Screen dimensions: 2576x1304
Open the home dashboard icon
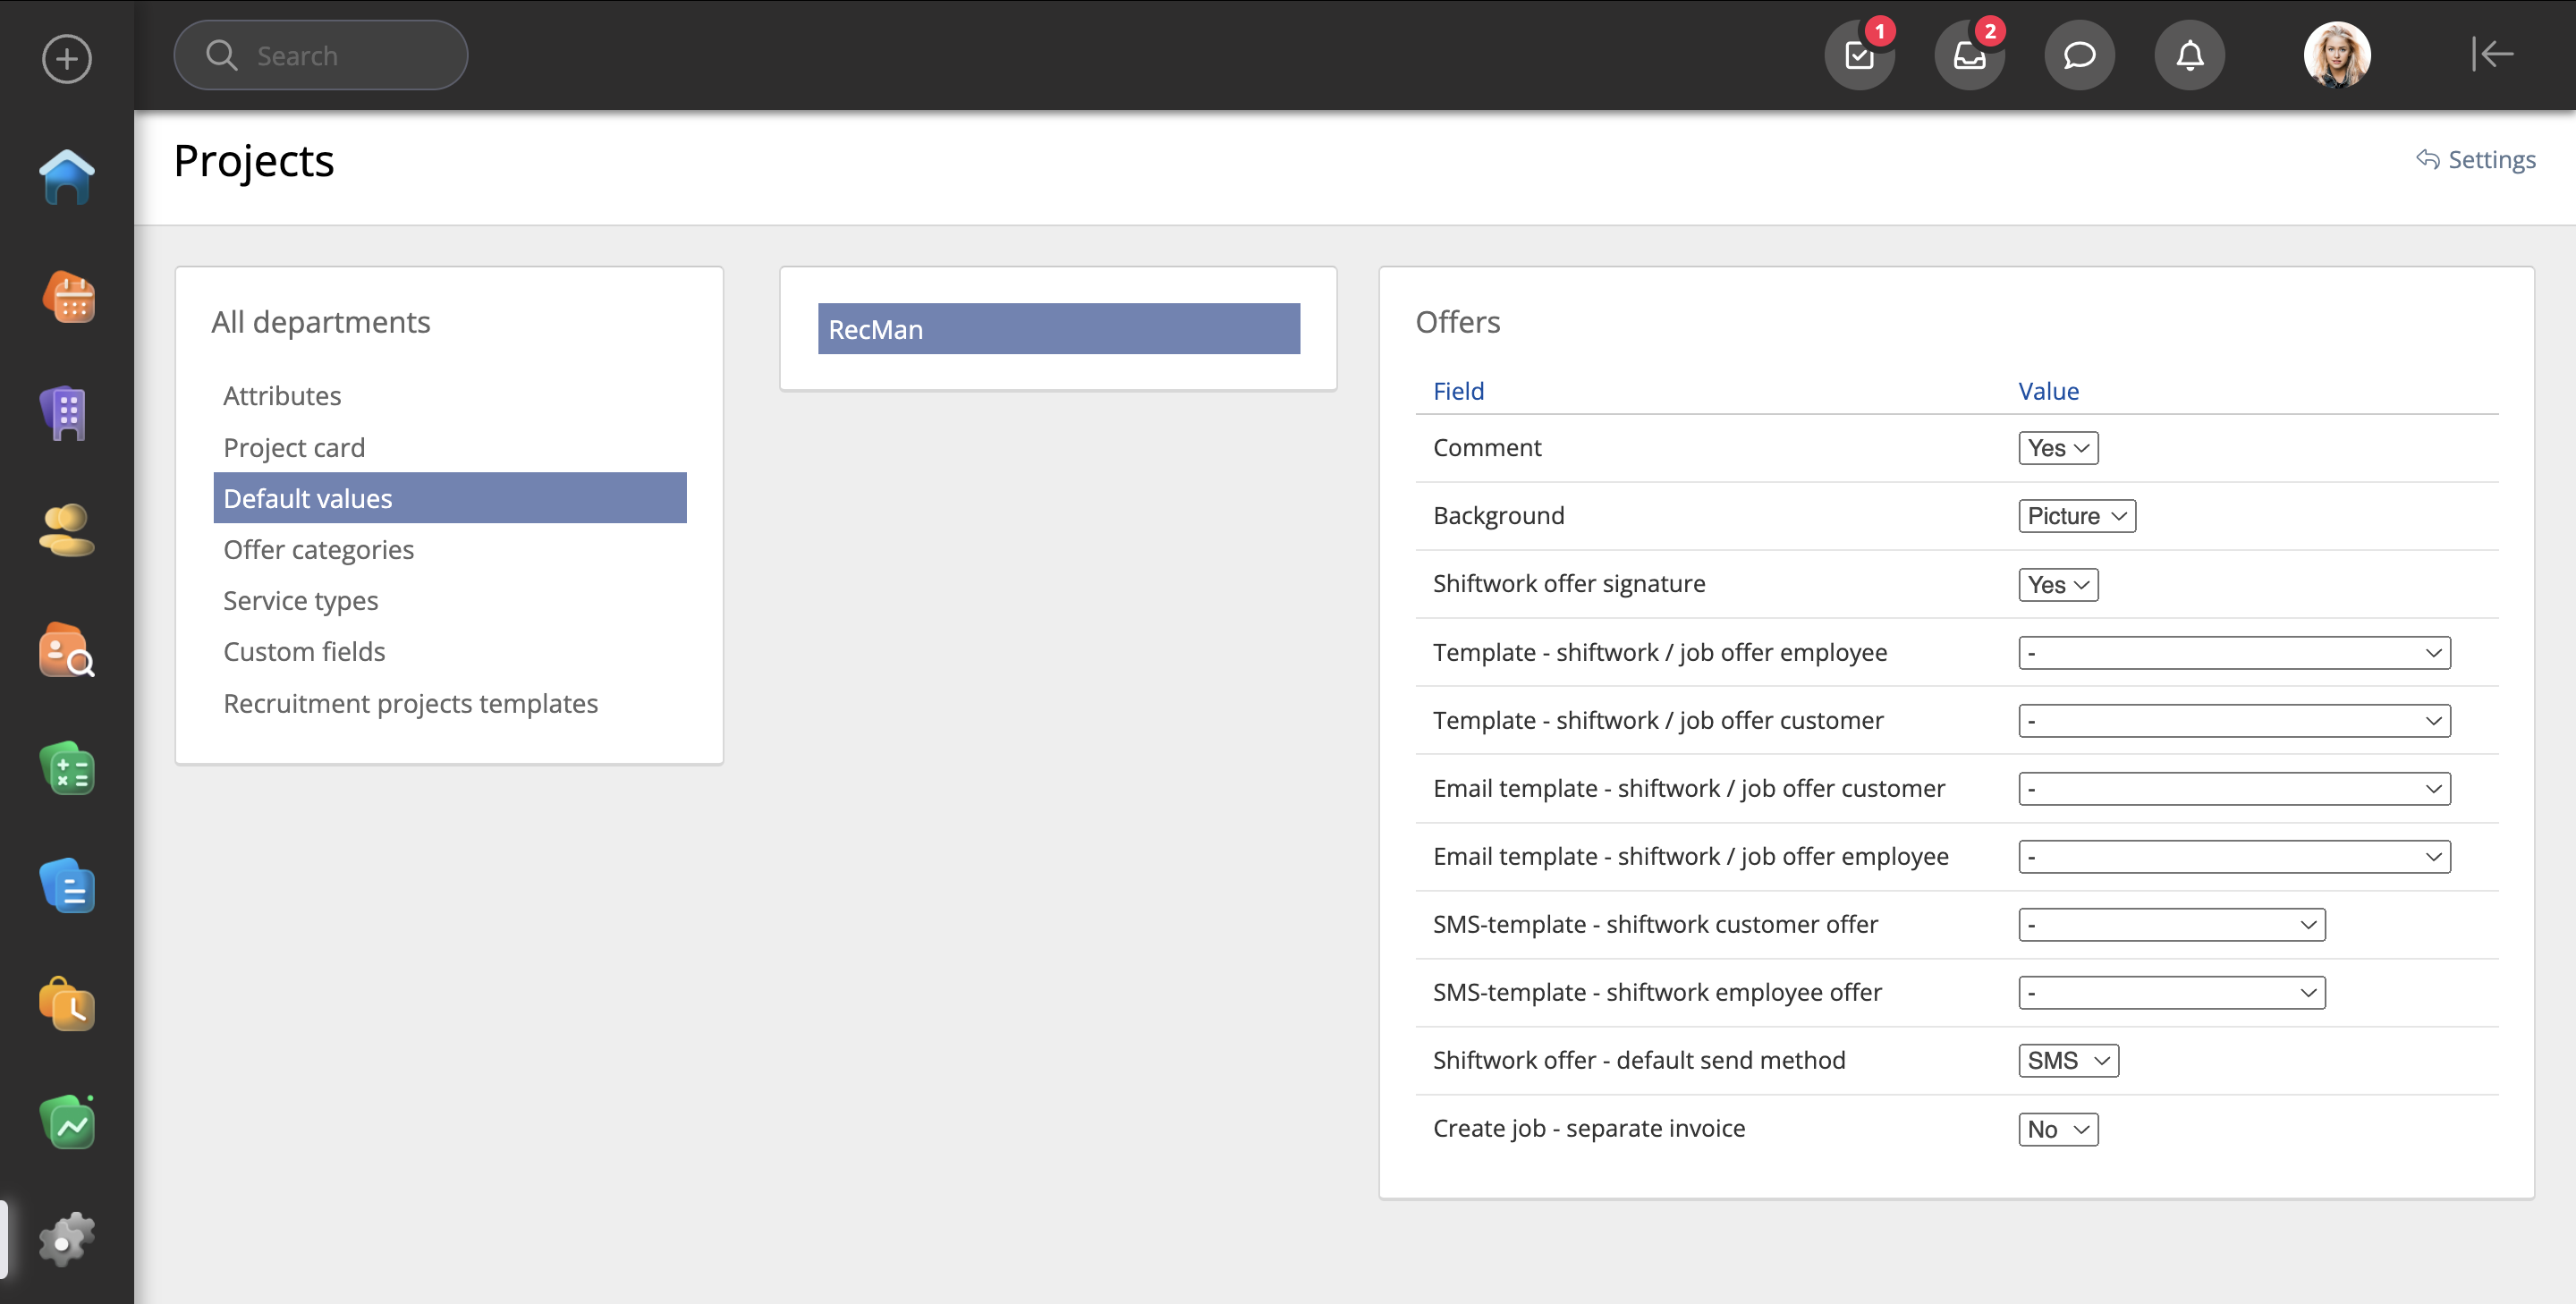pyautogui.click(x=67, y=177)
